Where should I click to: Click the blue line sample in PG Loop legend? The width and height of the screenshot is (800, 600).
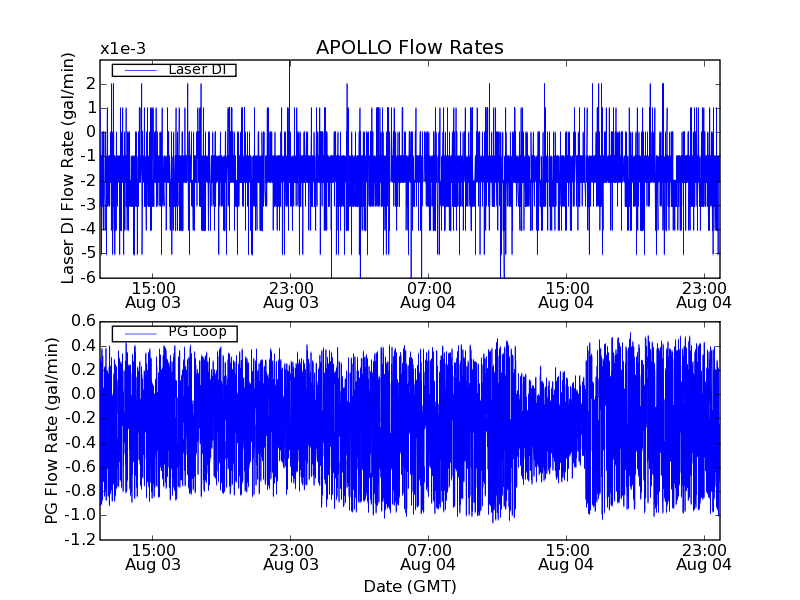138,332
